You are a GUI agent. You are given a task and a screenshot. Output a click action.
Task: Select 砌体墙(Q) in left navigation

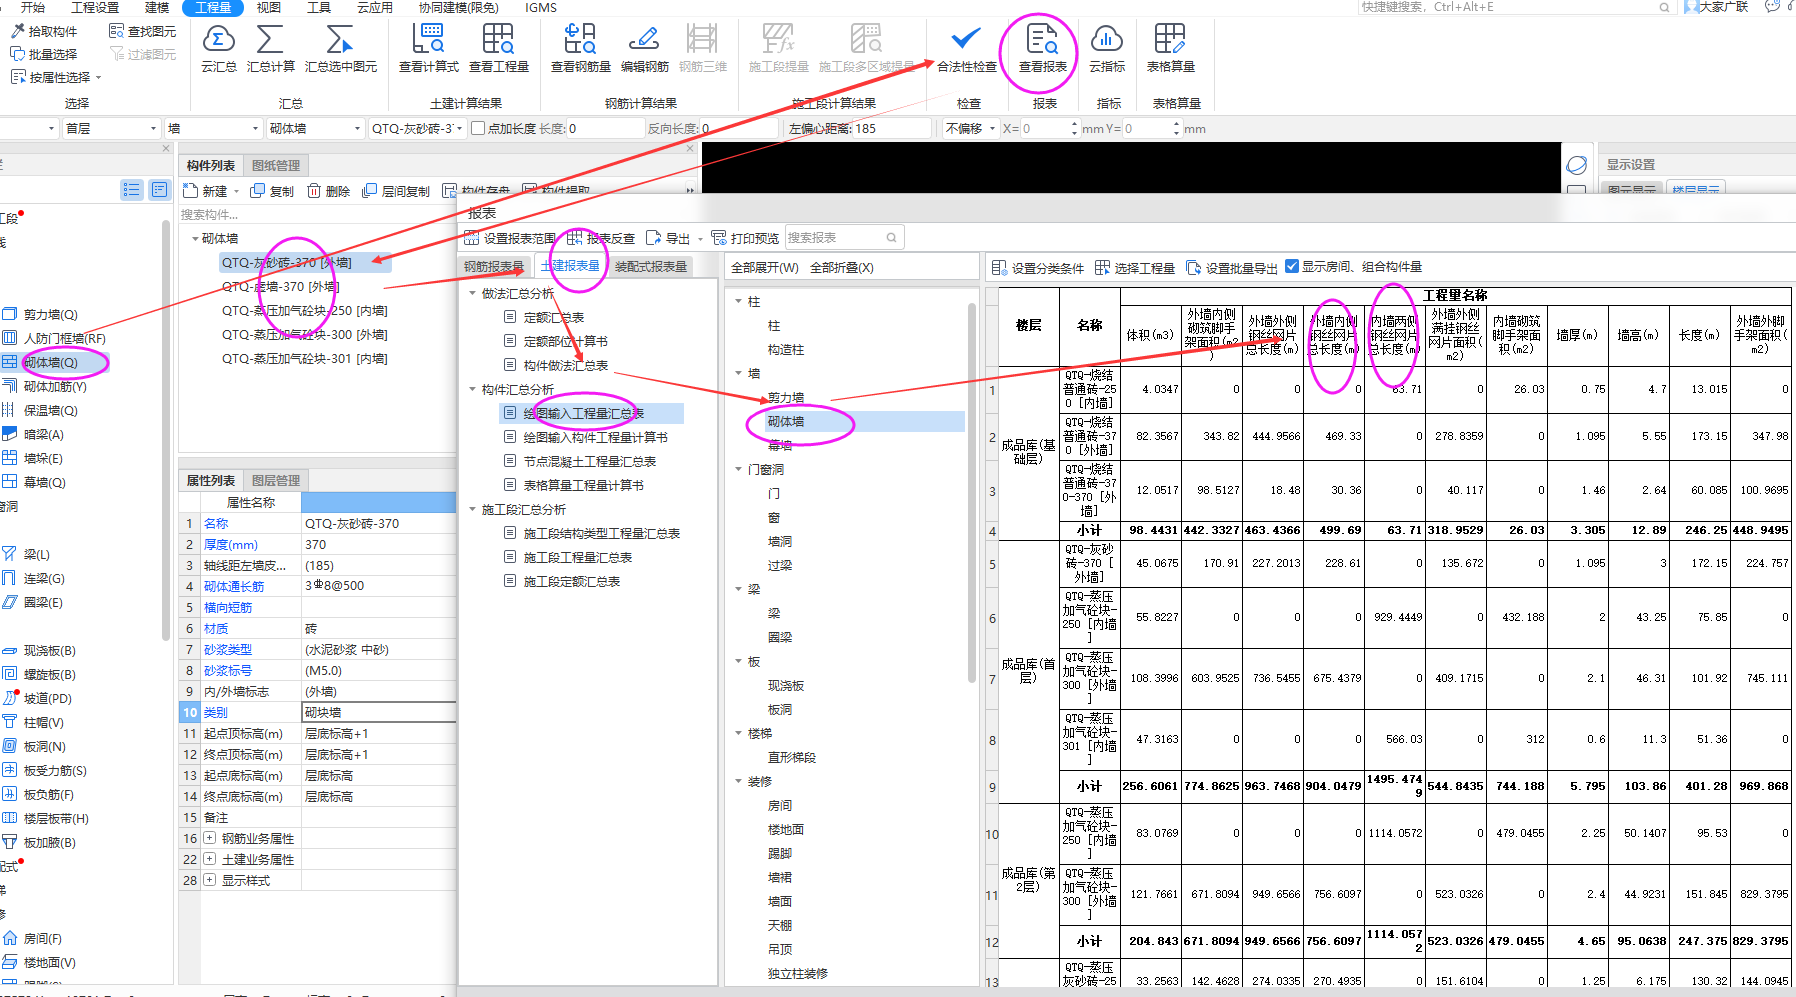coord(50,362)
